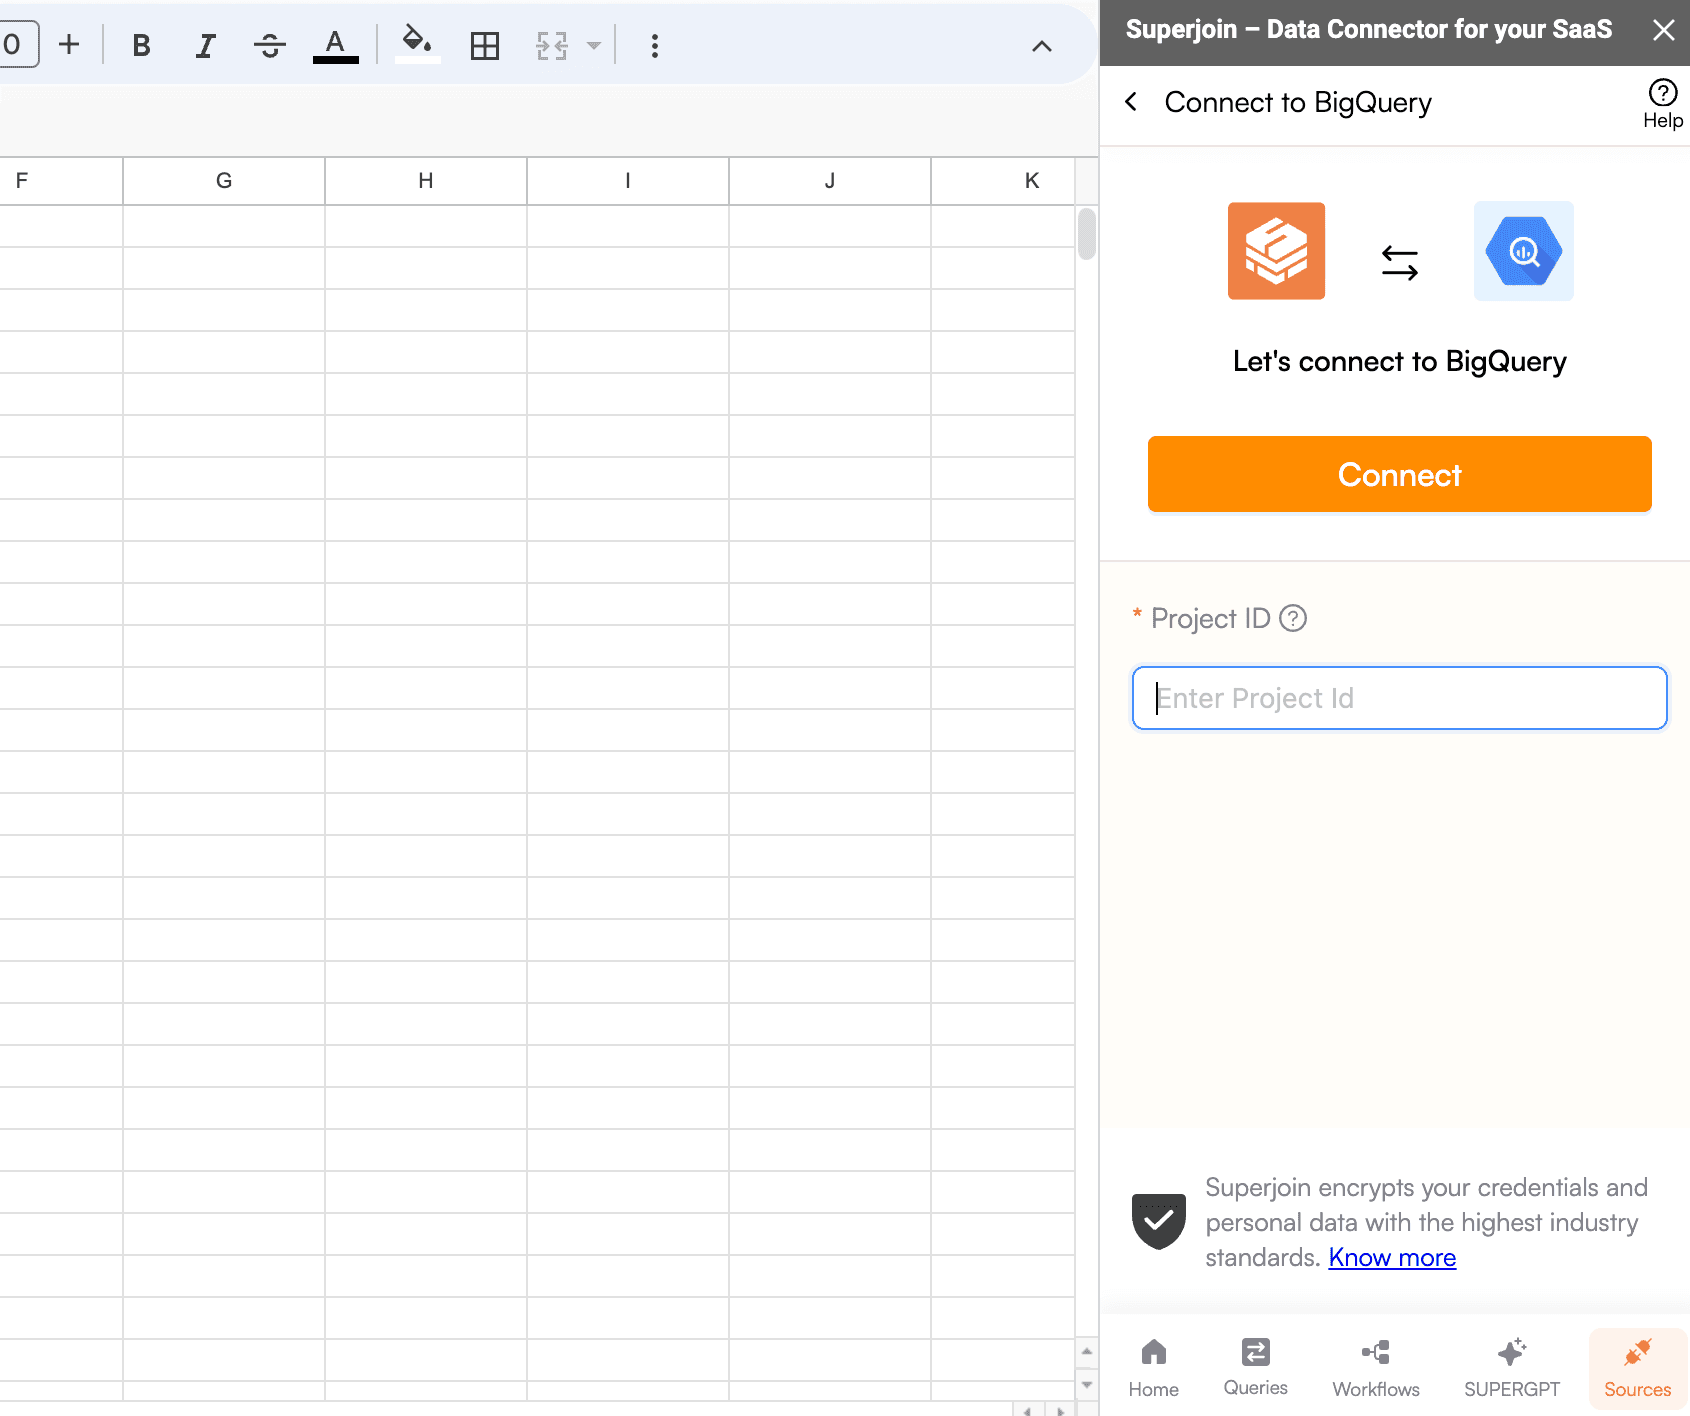Apply strikethrough formatting
Viewport: 1690px width, 1416px height.
pos(269,45)
